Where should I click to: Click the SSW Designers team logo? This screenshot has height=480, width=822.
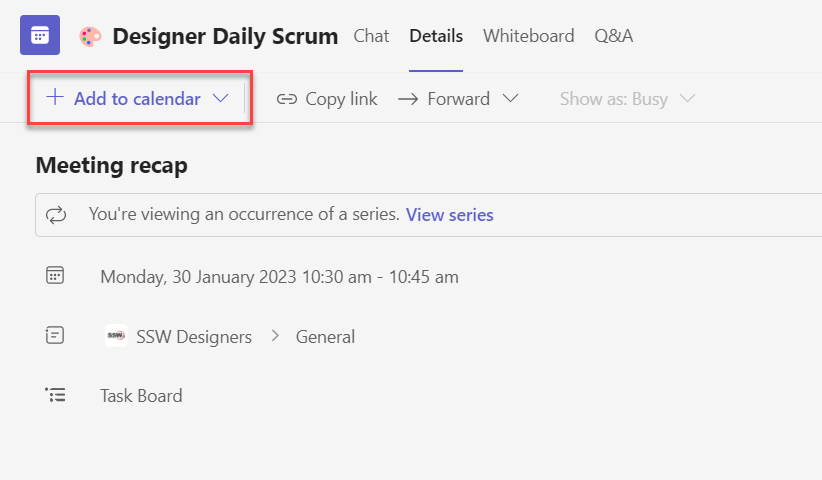coord(116,337)
